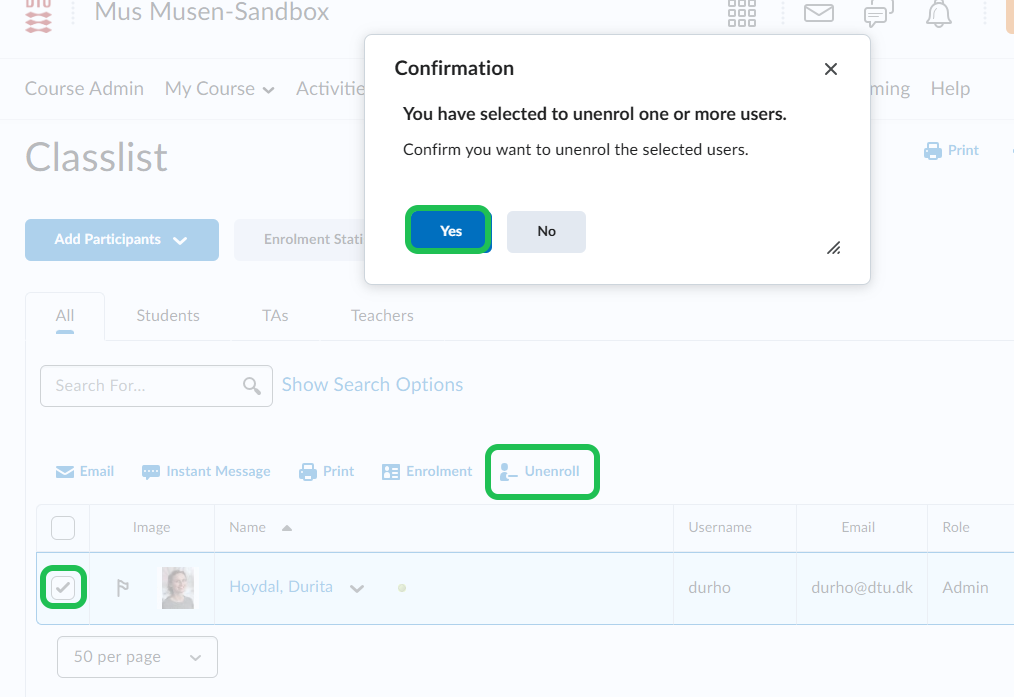Open the email envelope icon in header
The height and width of the screenshot is (697, 1014).
point(819,13)
